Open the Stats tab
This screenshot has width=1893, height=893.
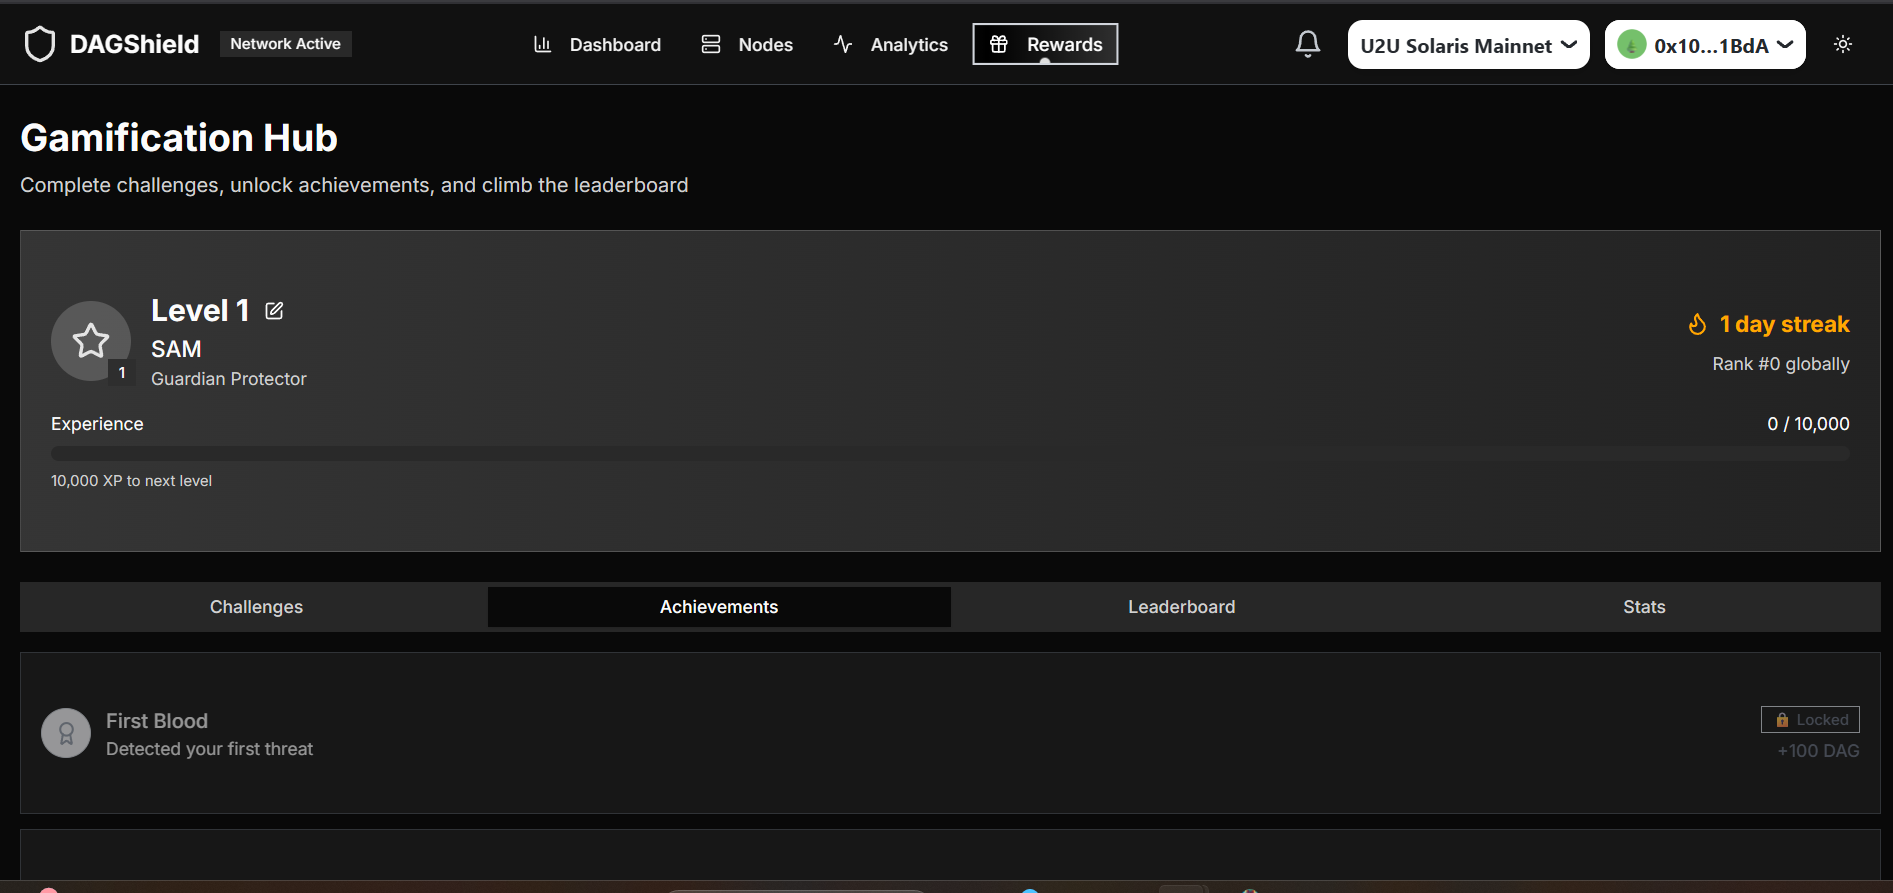(1643, 607)
